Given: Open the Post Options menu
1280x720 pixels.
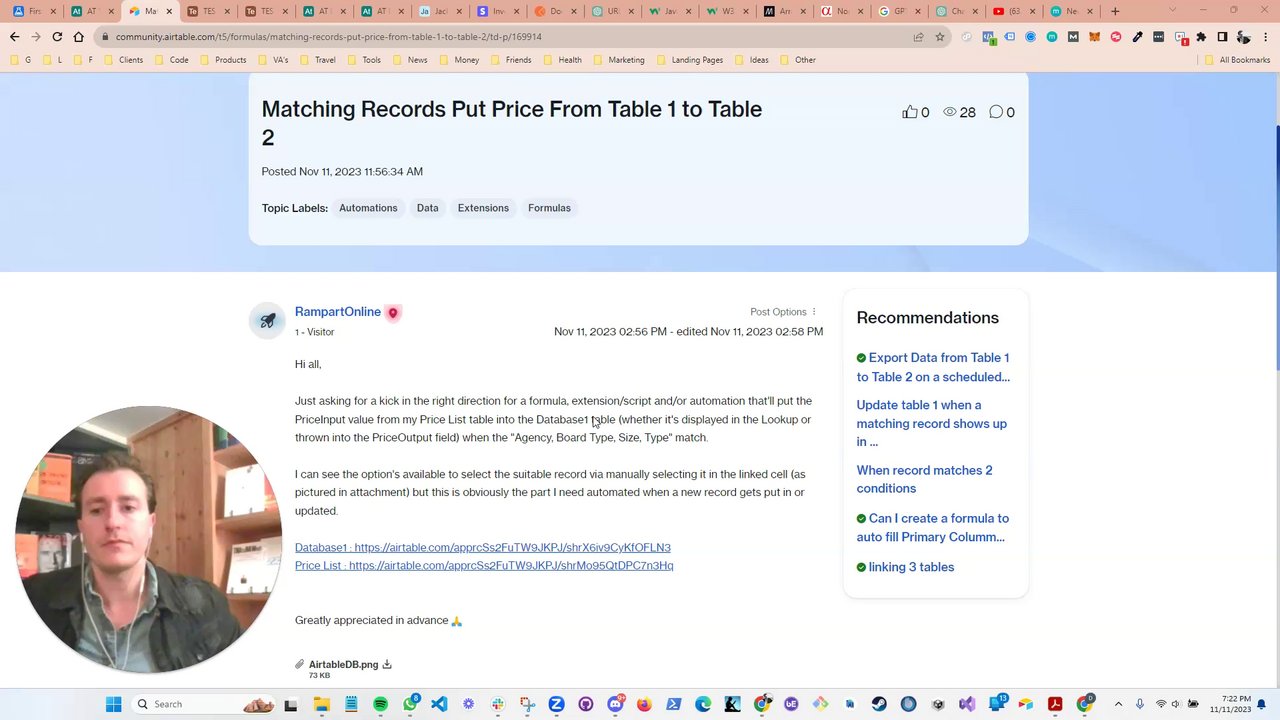Looking at the screenshot, I should pos(783,312).
